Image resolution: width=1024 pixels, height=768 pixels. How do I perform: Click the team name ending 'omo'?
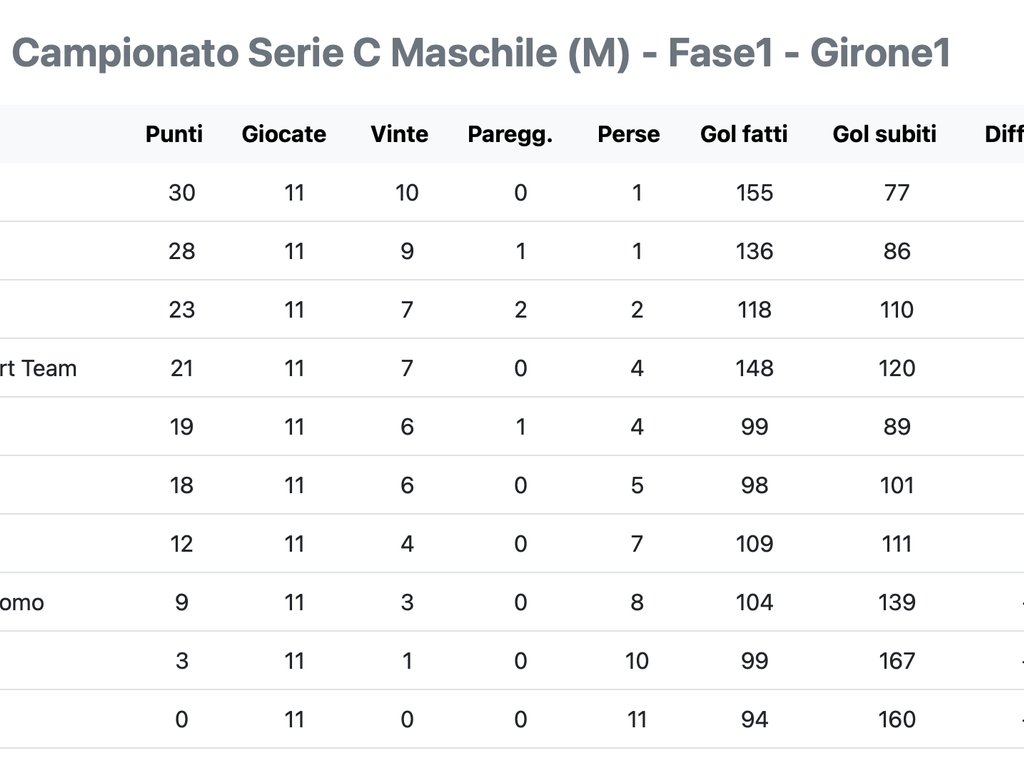22,602
